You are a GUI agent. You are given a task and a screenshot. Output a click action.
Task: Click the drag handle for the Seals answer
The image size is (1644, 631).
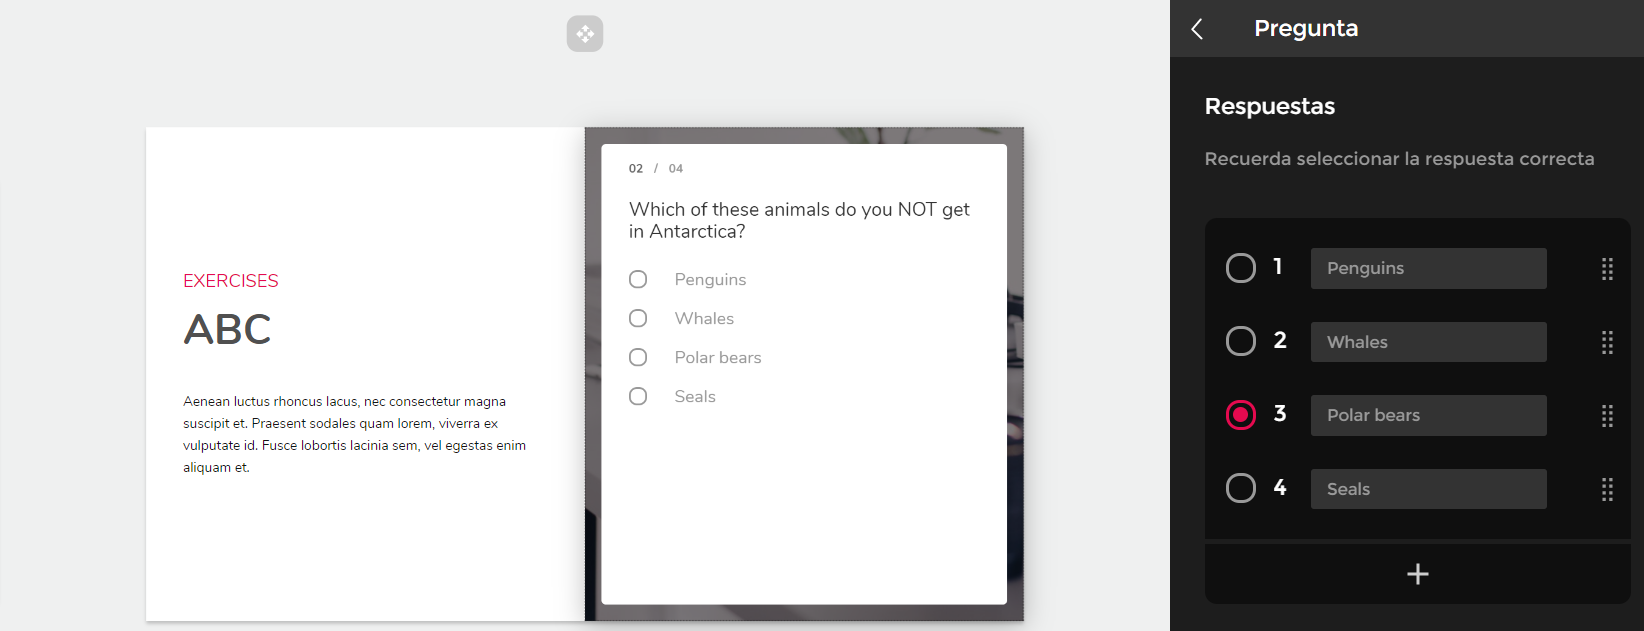[x=1607, y=489]
